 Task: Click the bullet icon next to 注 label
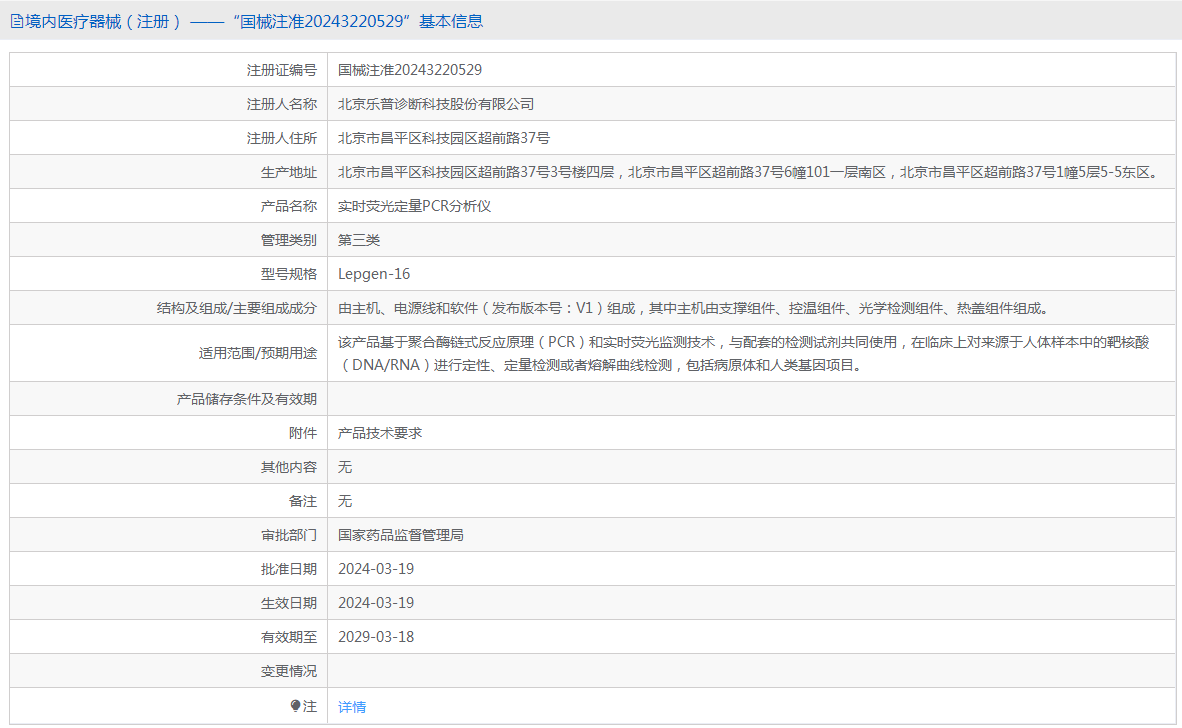[x=296, y=706]
